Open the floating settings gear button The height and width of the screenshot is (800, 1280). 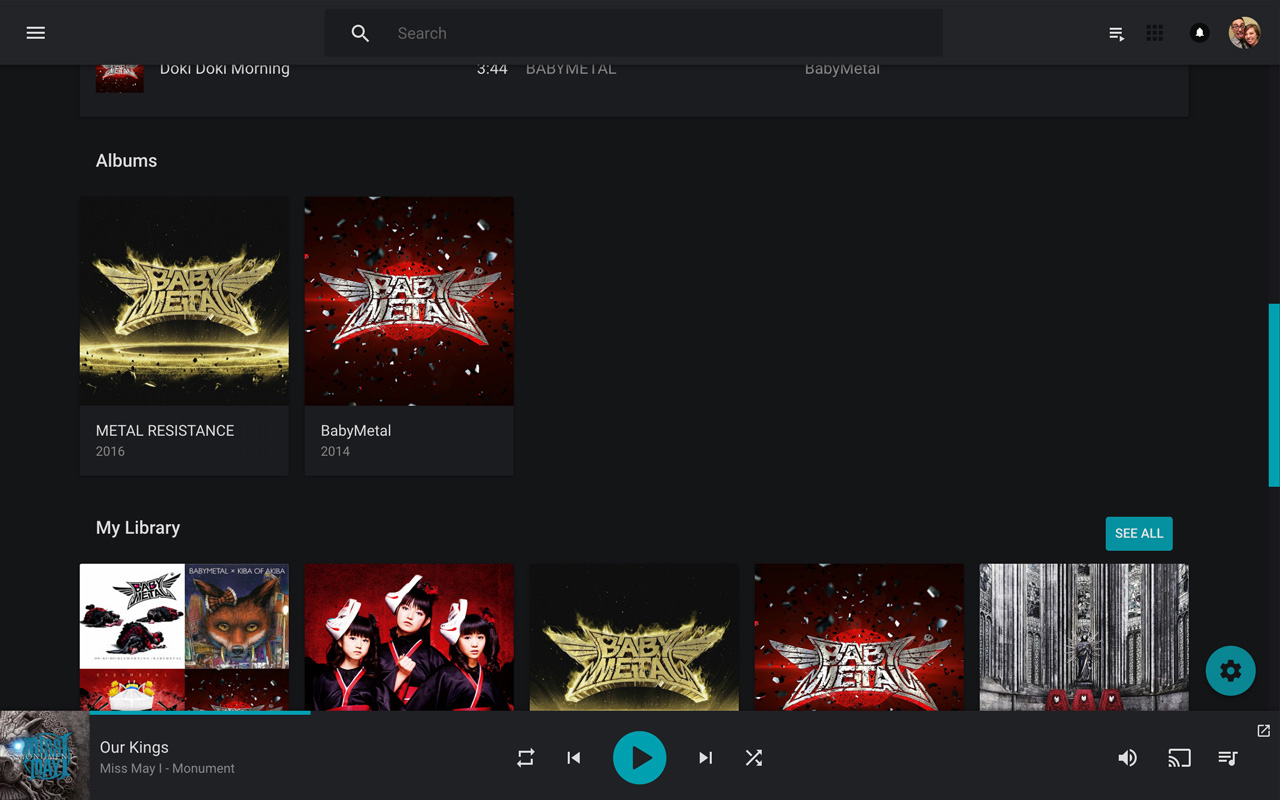click(1231, 671)
